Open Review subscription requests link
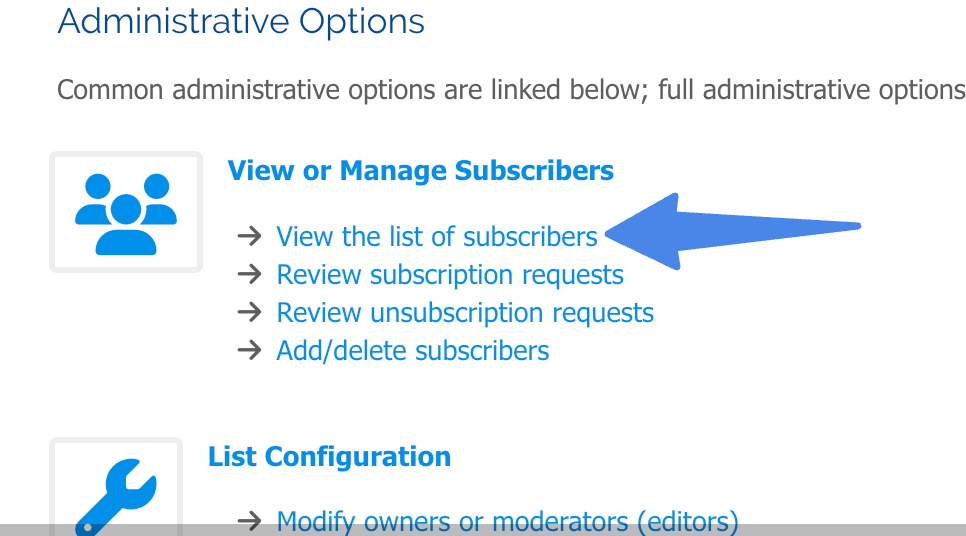Viewport: 966px width, 536px height. (450, 275)
